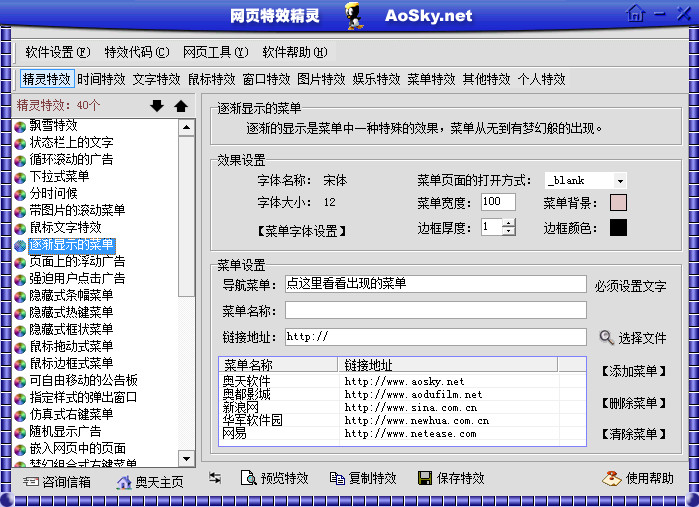This screenshot has height=507, width=699.
Task: Click effect list scrollbar up arrow
Action: click(186, 128)
